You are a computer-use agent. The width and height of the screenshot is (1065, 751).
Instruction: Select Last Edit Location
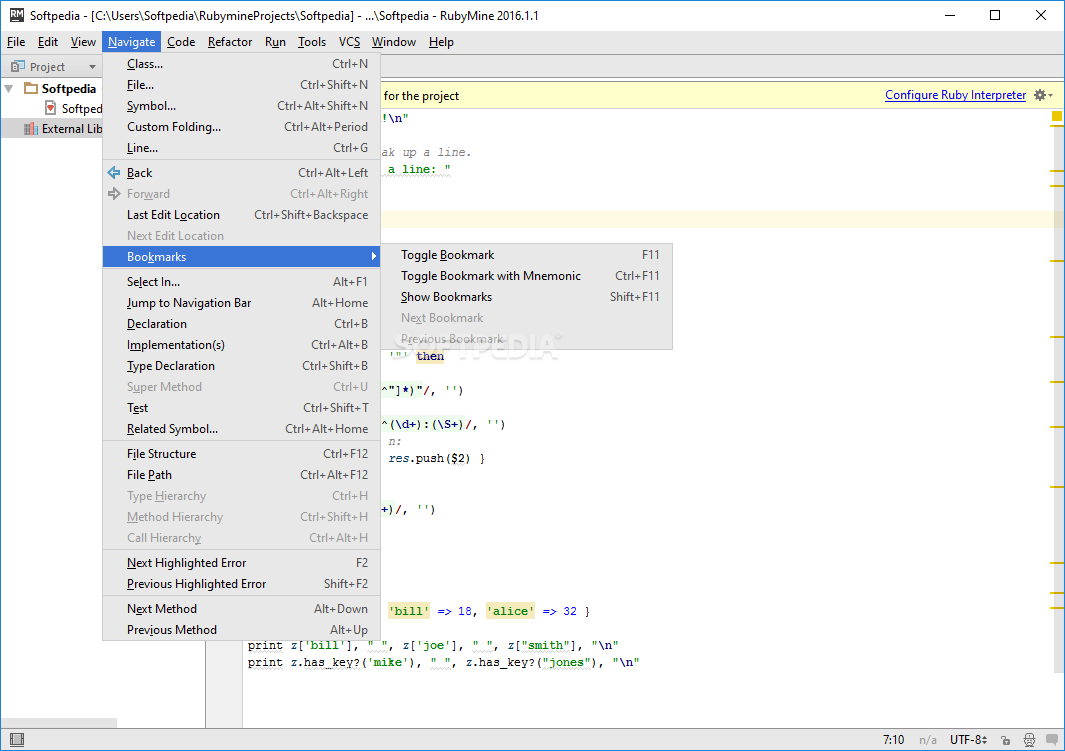click(x=241, y=215)
